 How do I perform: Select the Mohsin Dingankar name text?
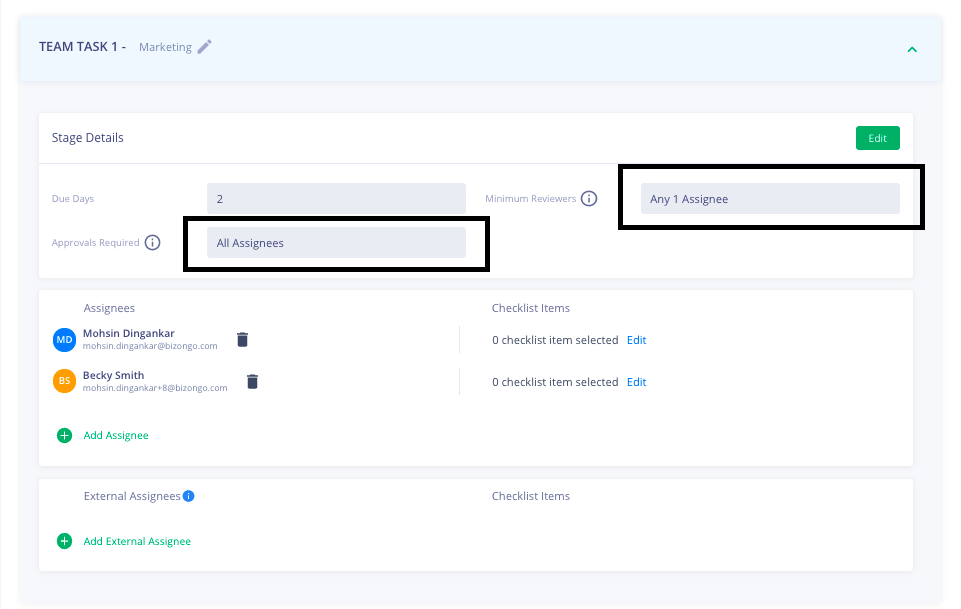click(129, 333)
